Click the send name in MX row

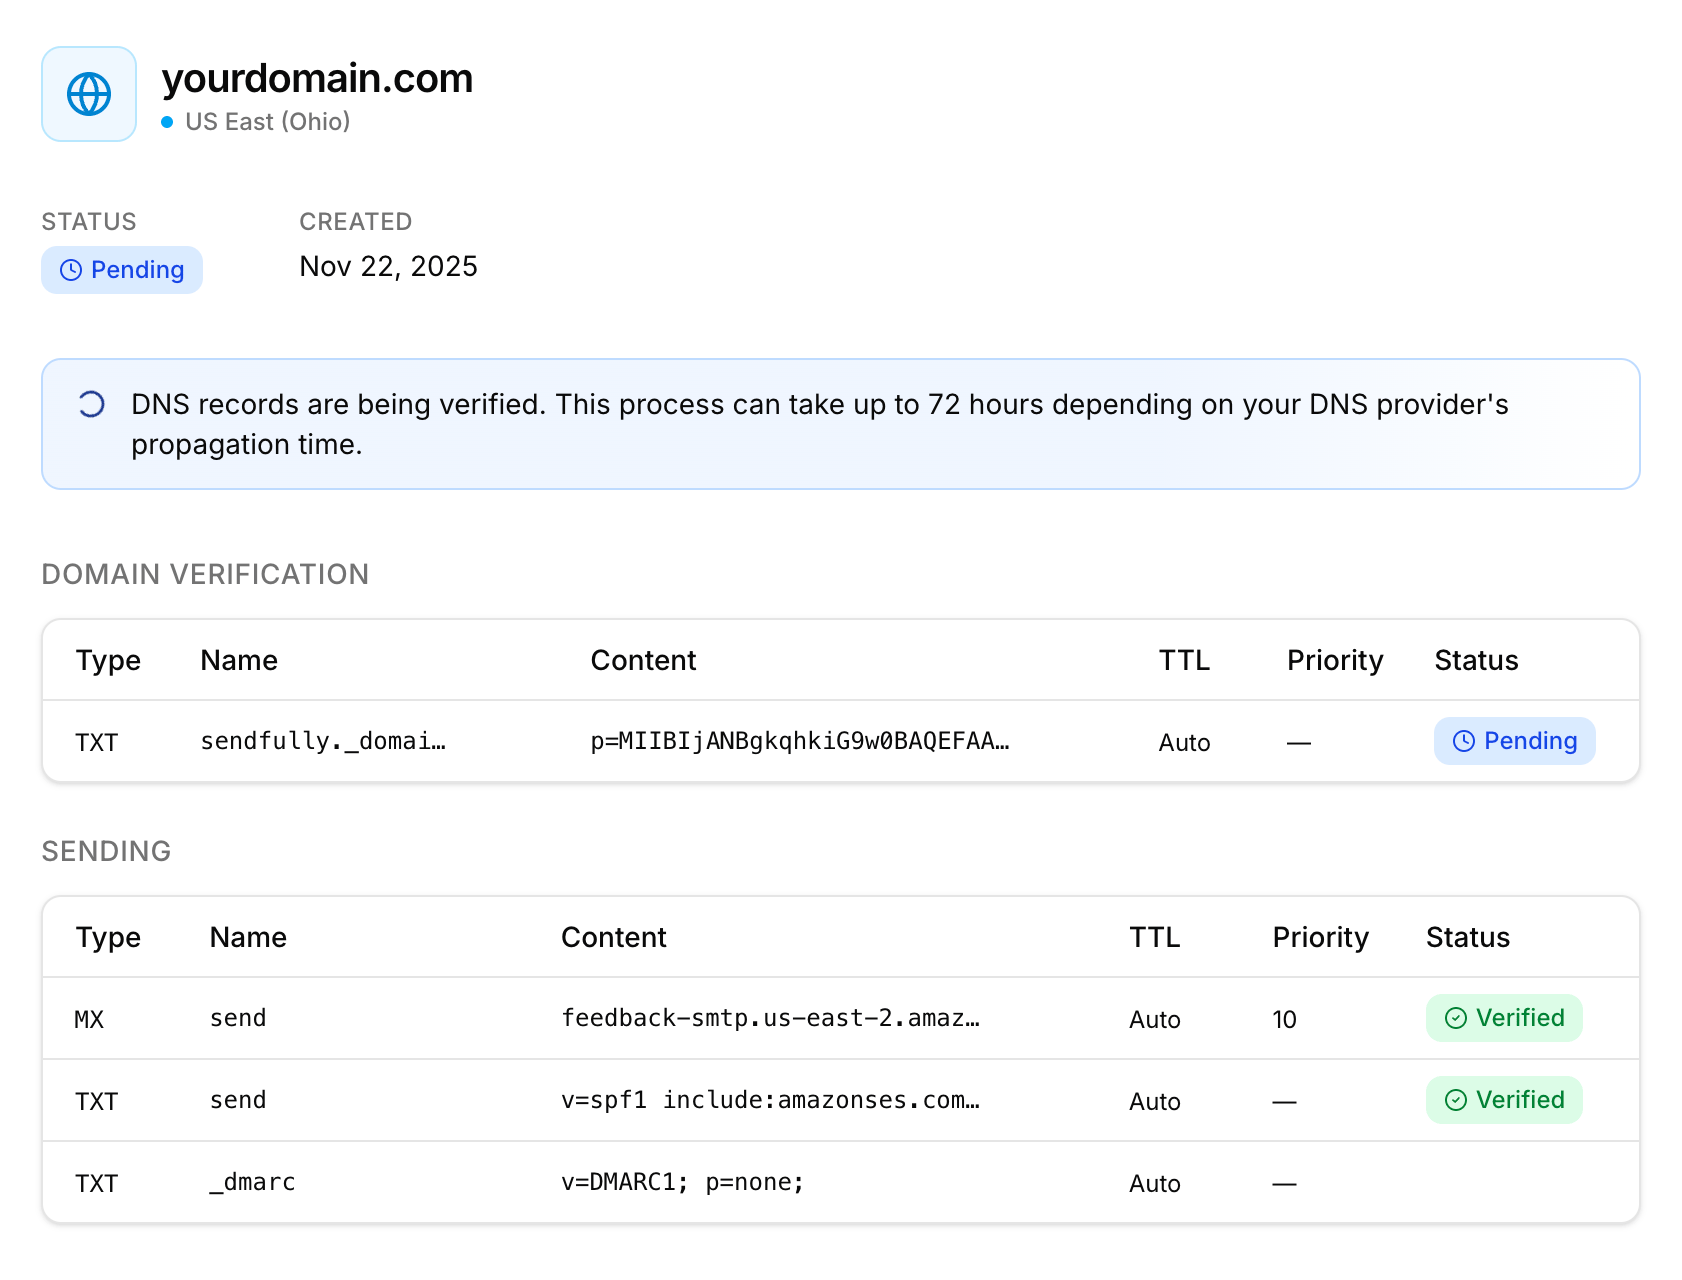click(238, 1018)
